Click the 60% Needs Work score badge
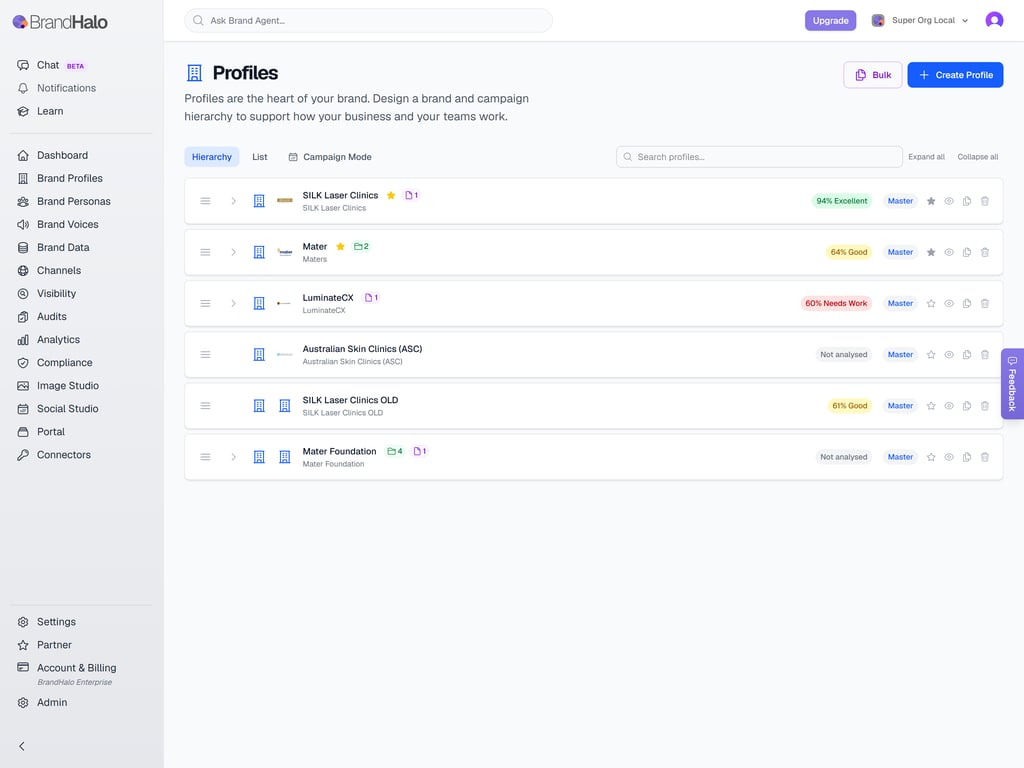 pyautogui.click(x=836, y=304)
